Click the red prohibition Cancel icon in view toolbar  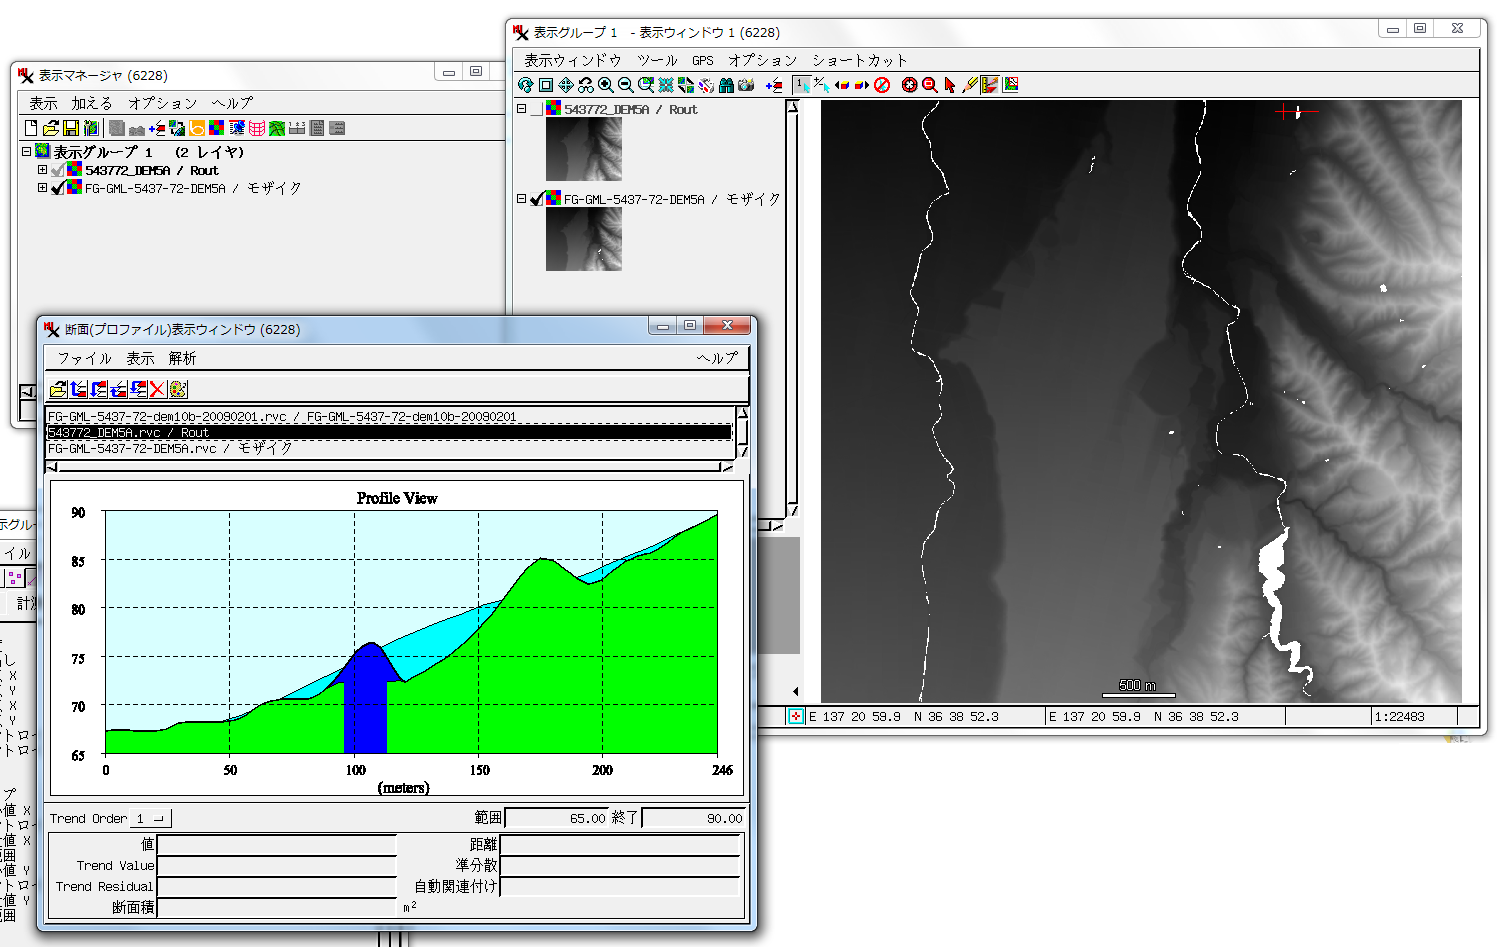point(882,85)
